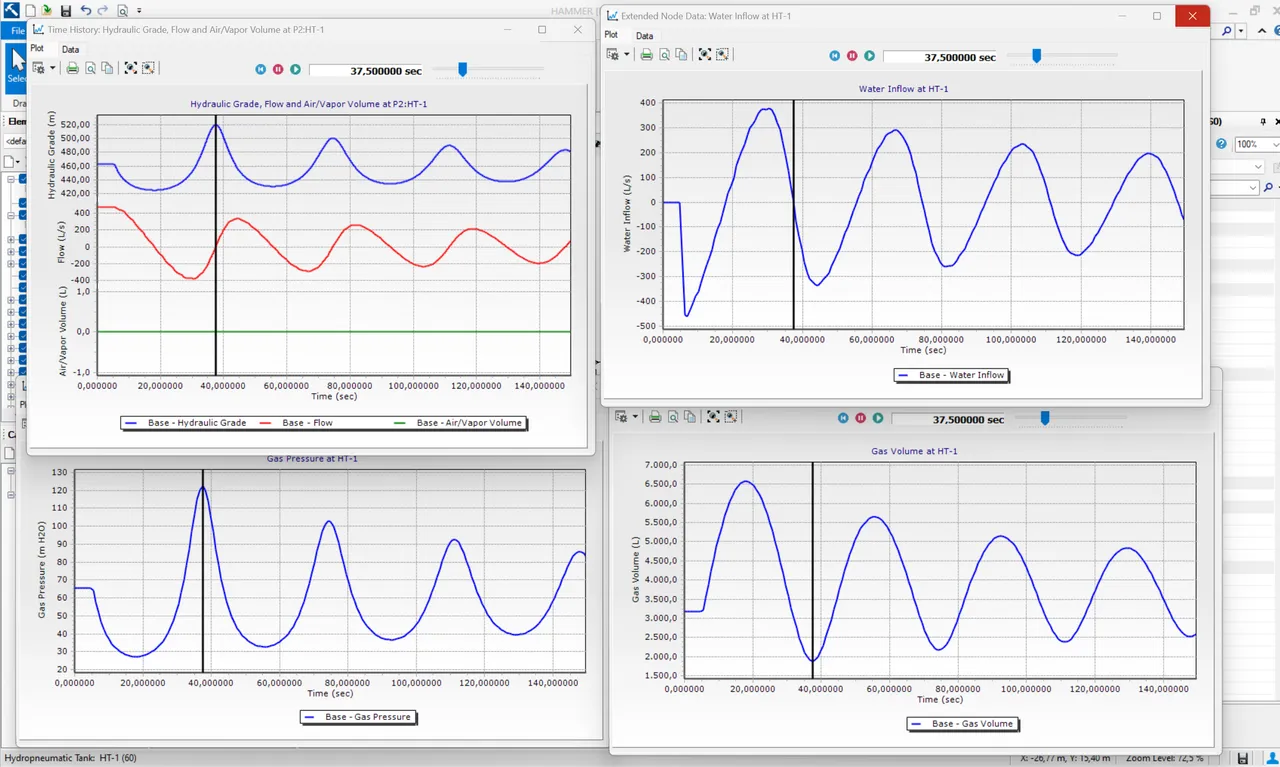Screen dimensions: 1280x767
Task: Save the model using floppy disk icon
Action: (x=66, y=10)
